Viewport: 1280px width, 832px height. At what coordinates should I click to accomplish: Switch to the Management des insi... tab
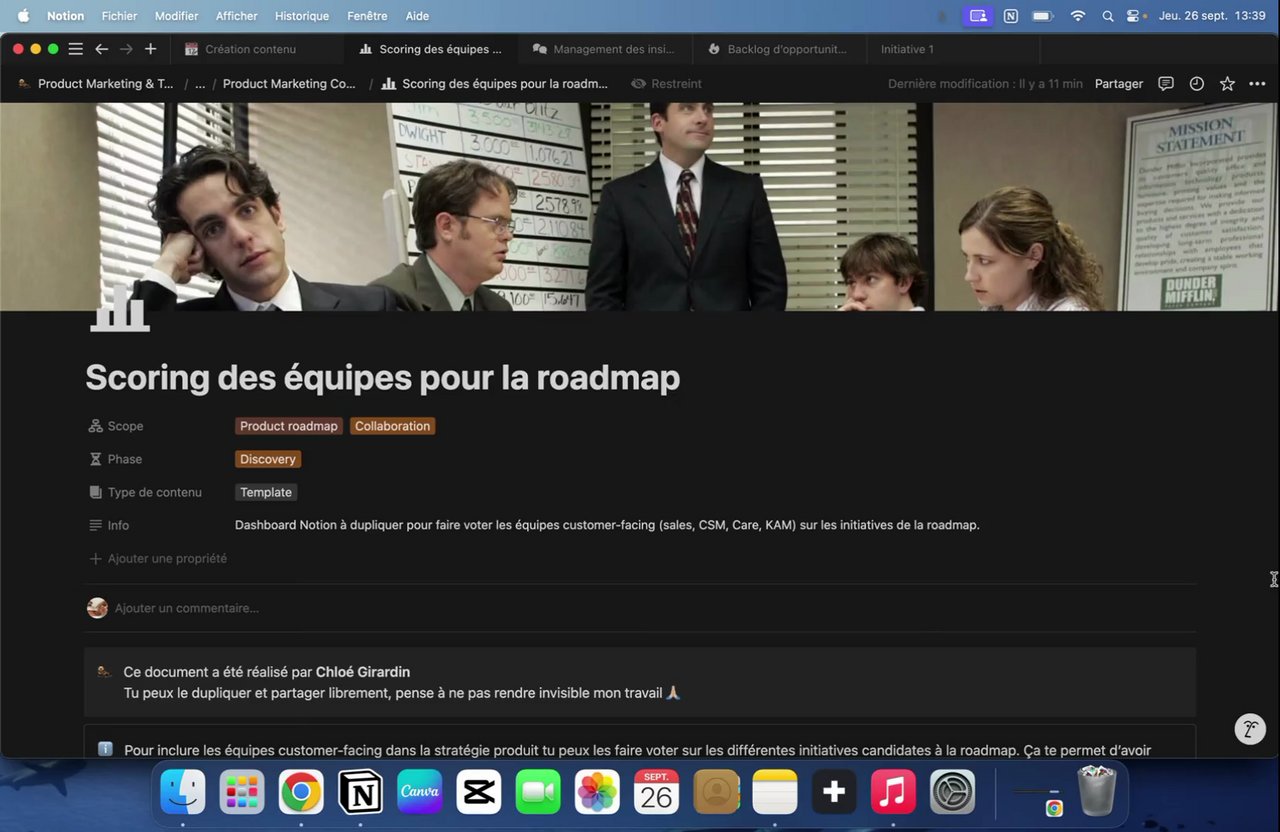605,49
